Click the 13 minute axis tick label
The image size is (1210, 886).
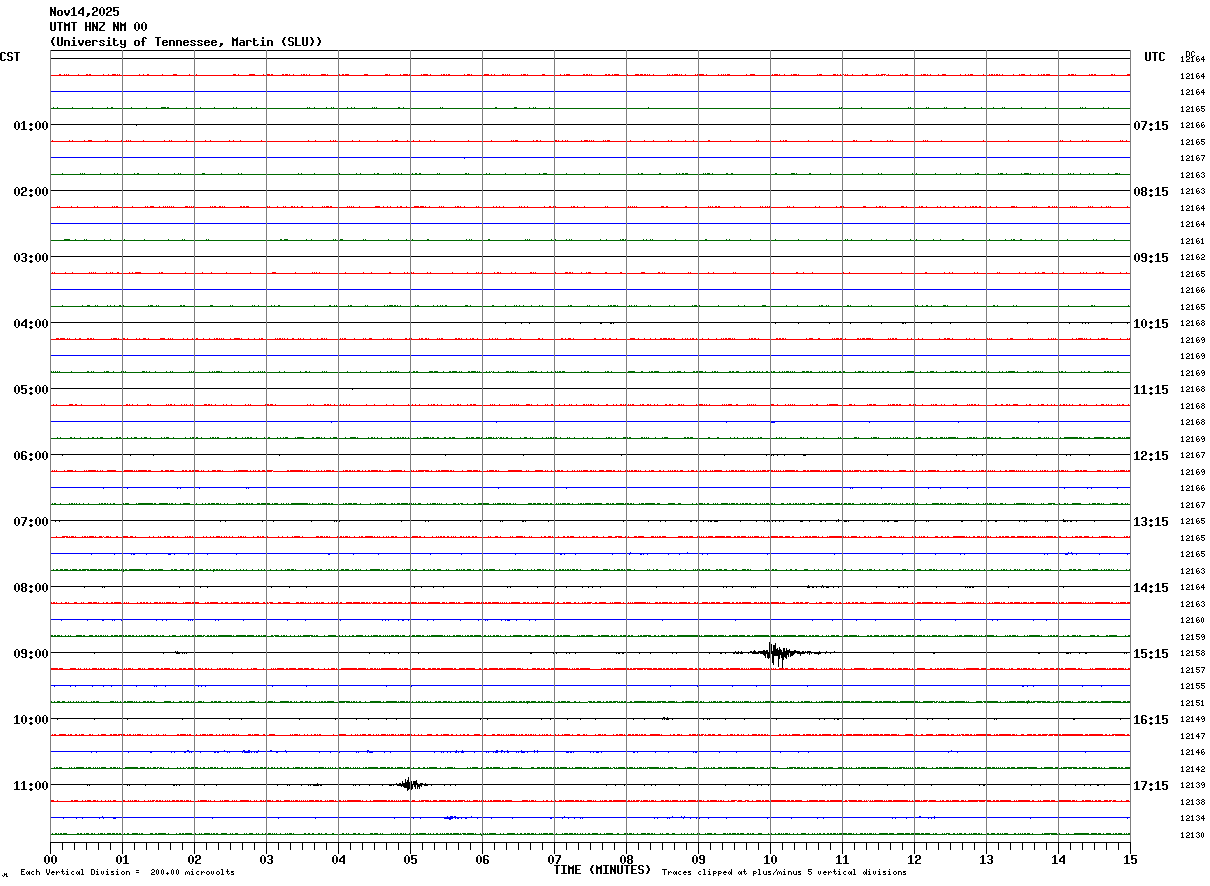[987, 859]
